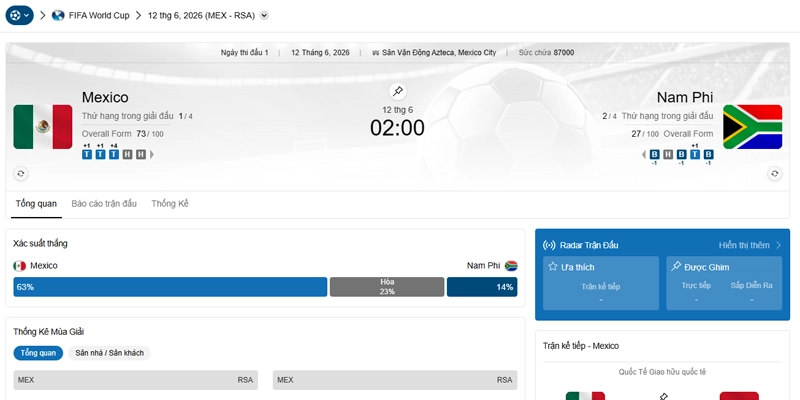Switch to Tổng quan tab
The width and height of the screenshot is (800, 400).
(x=36, y=204)
